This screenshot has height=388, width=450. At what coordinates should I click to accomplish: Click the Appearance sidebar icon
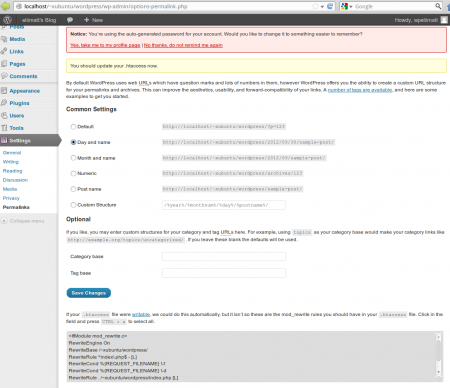pyautogui.click(x=4, y=91)
